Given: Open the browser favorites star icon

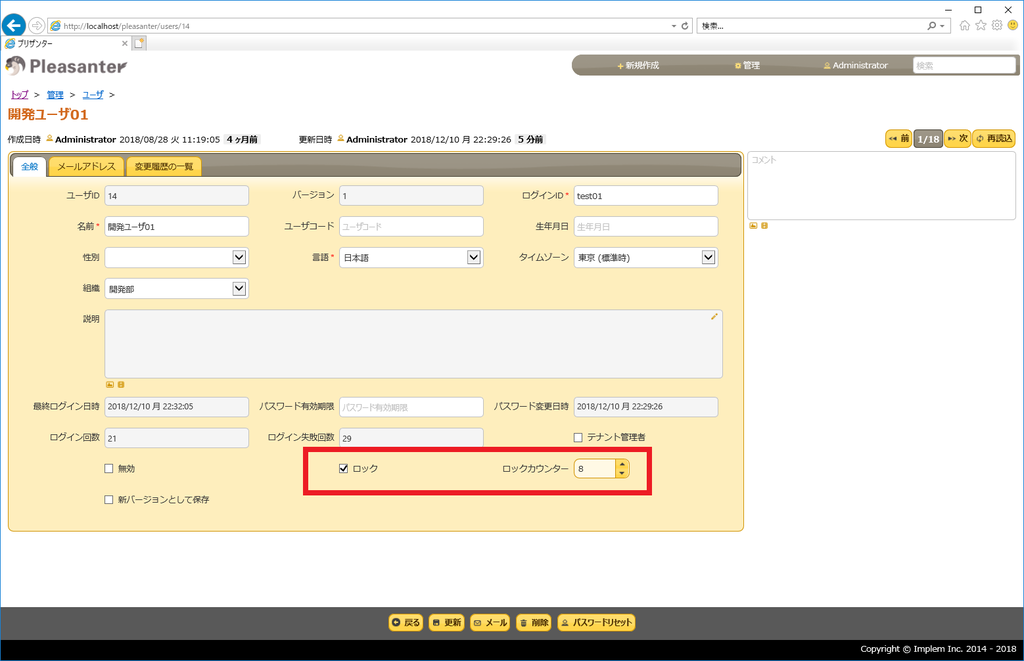Looking at the screenshot, I should (x=981, y=25).
